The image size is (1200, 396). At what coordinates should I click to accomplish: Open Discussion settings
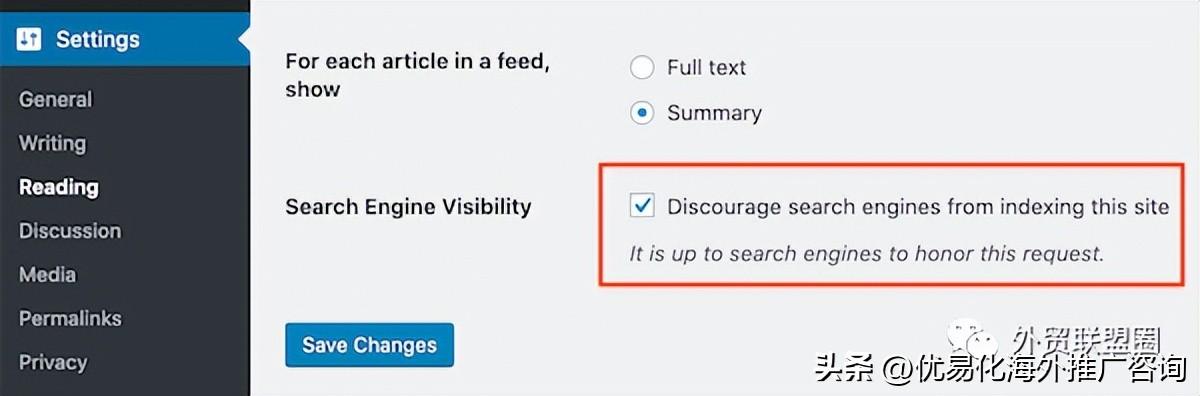click(70, 231)
